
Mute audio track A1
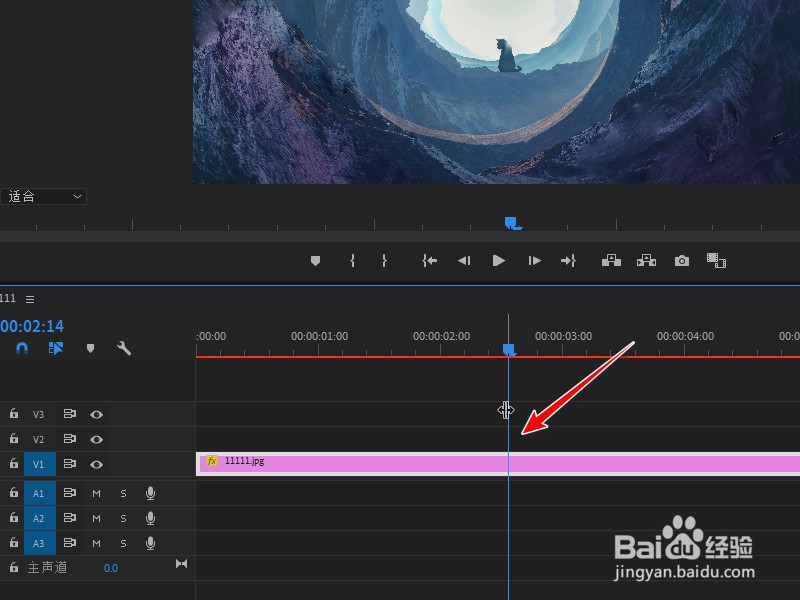pos(96,493)
